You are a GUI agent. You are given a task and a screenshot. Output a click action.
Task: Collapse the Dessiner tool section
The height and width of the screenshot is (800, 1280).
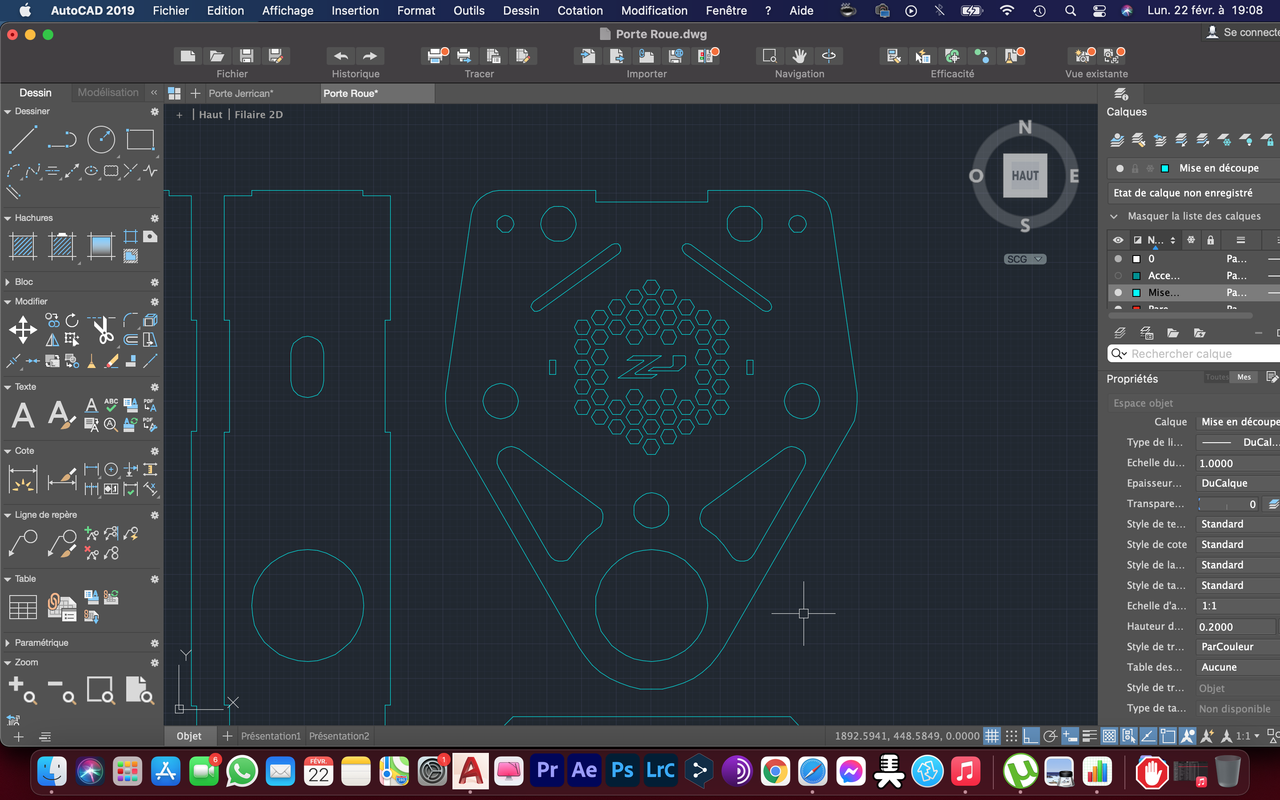click(x=8, y=112)
